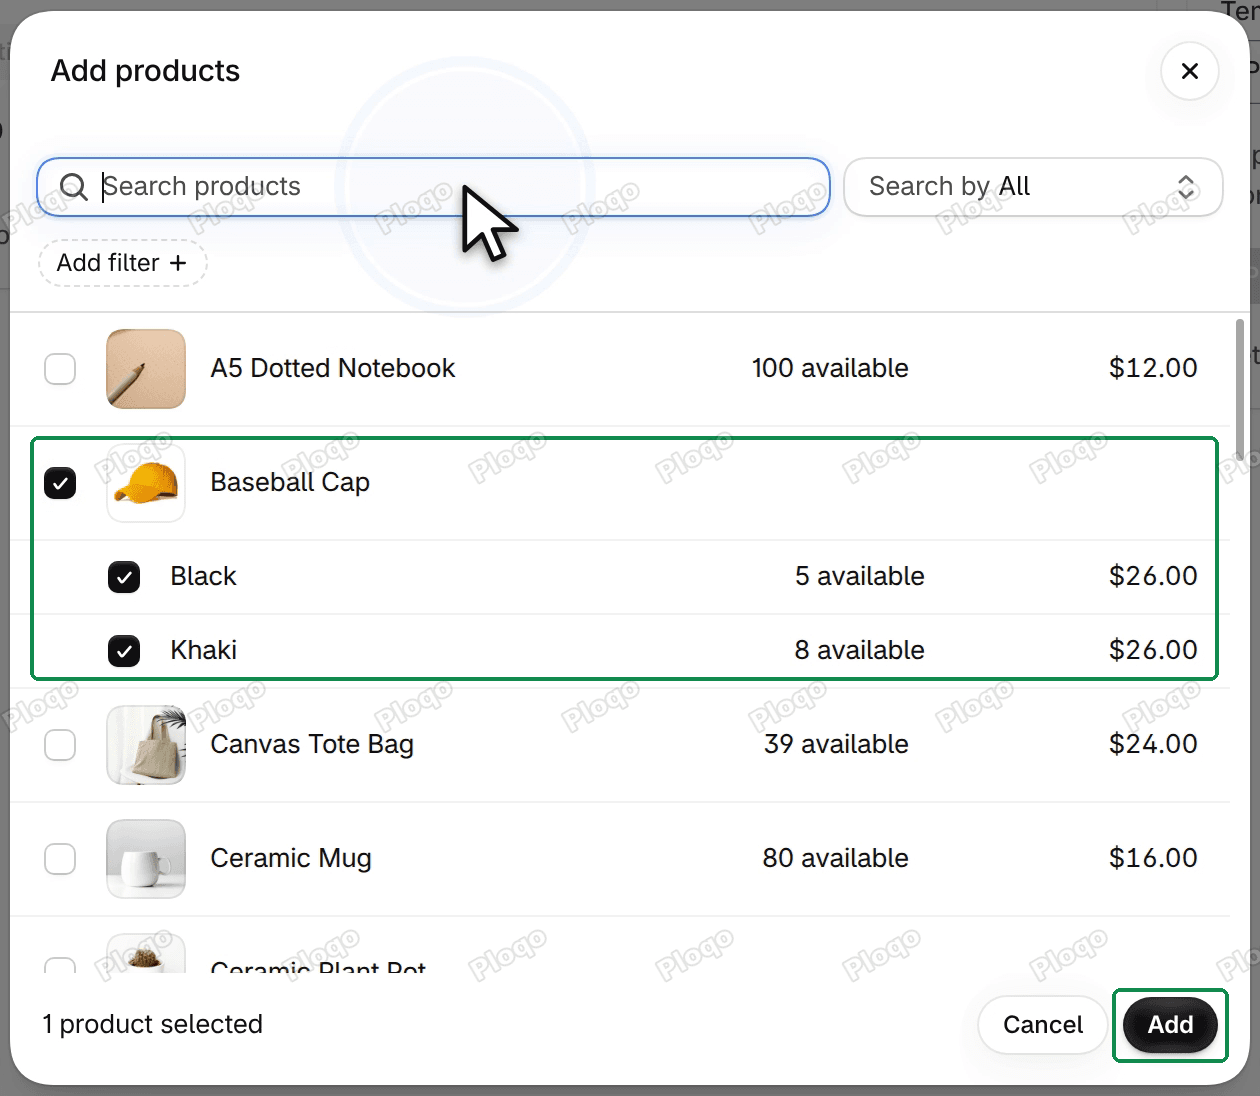Click the 5 available text

(x=860, y=577)
